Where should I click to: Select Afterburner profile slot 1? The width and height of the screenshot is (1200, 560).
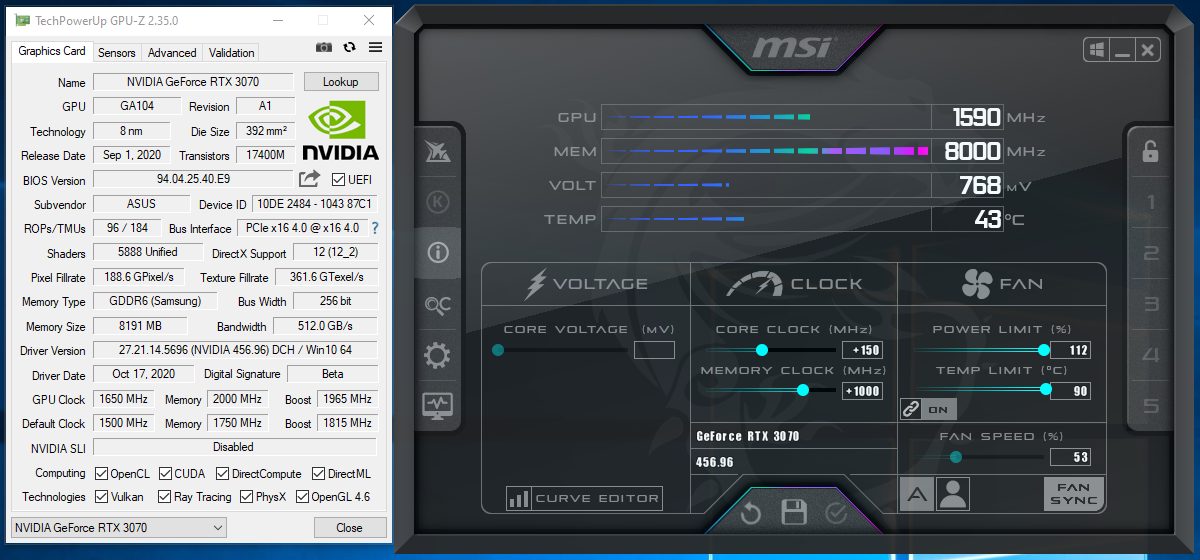pos(1151,203)
